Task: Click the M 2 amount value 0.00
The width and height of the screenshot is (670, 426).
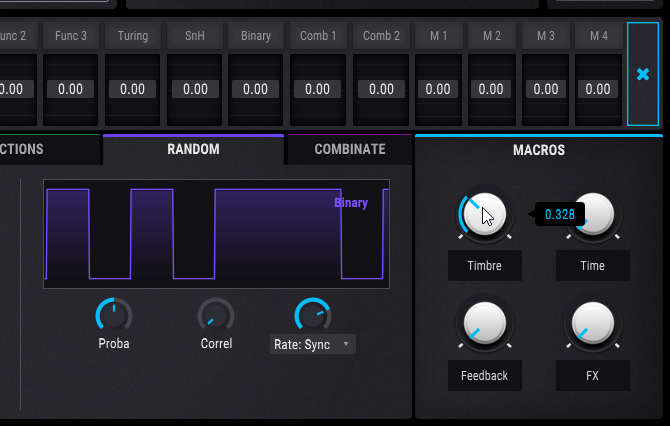Action: 491,89
